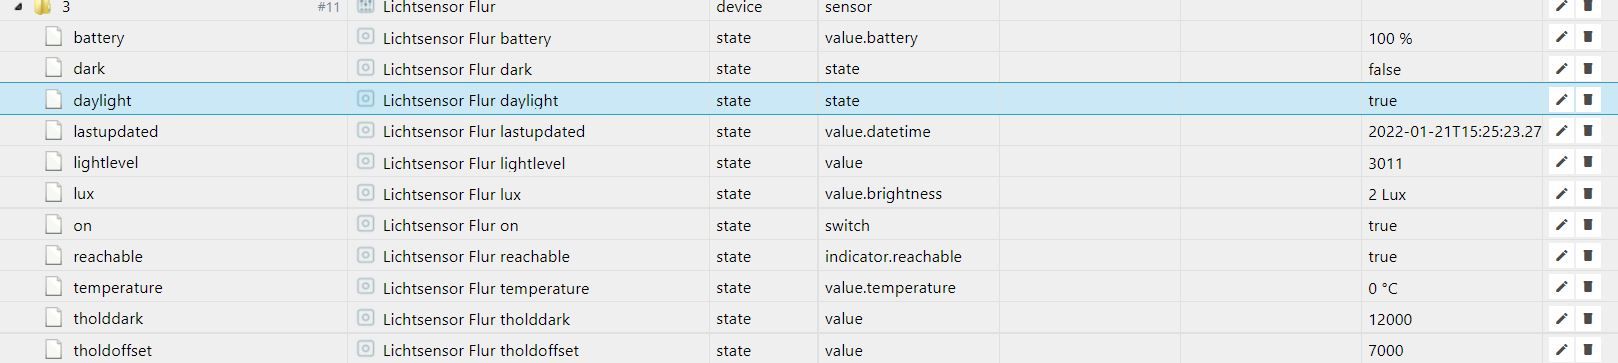Click the daylight value true

click(x=1383, y=100)
